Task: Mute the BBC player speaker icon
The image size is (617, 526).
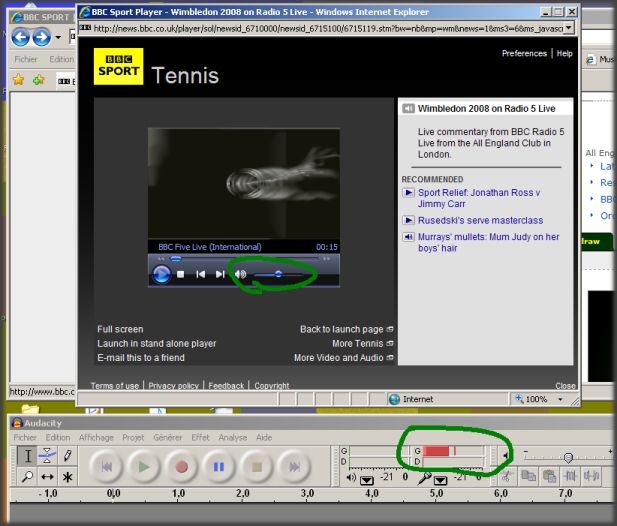Action: point(240,274)
